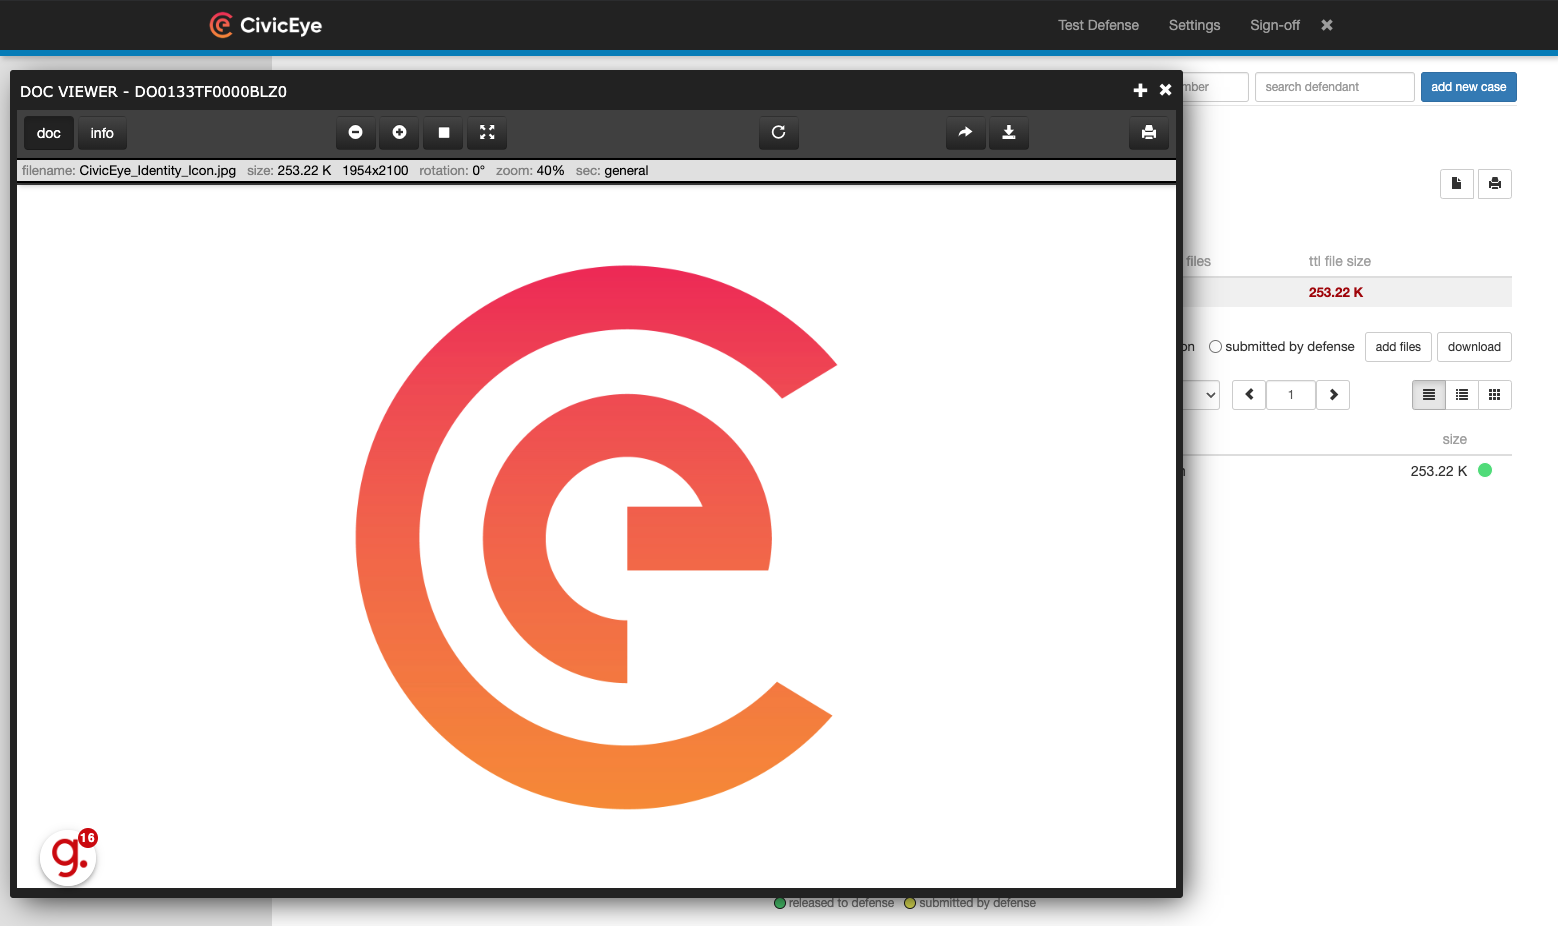Open the partially hidden dropdown near pagination

tap(1202, 395)
